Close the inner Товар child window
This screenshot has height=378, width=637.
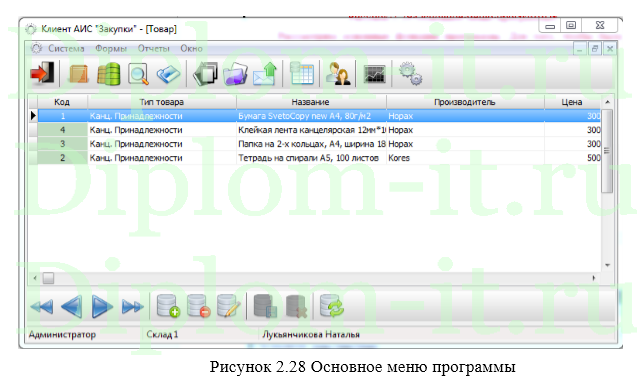coord(610,49)
